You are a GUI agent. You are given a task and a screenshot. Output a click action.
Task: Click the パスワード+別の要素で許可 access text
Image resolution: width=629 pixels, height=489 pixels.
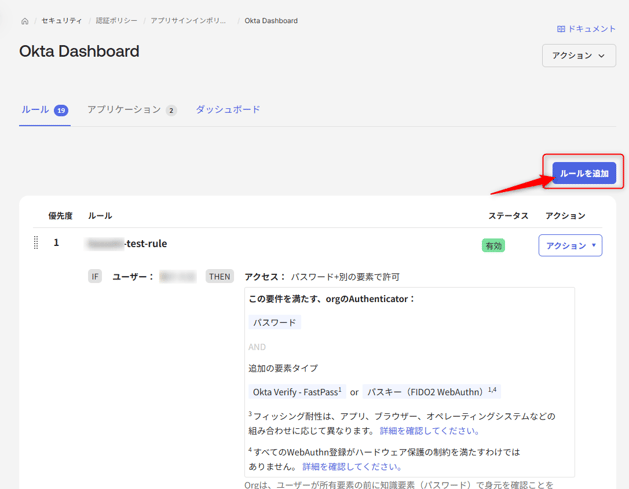tap(345, 277)
